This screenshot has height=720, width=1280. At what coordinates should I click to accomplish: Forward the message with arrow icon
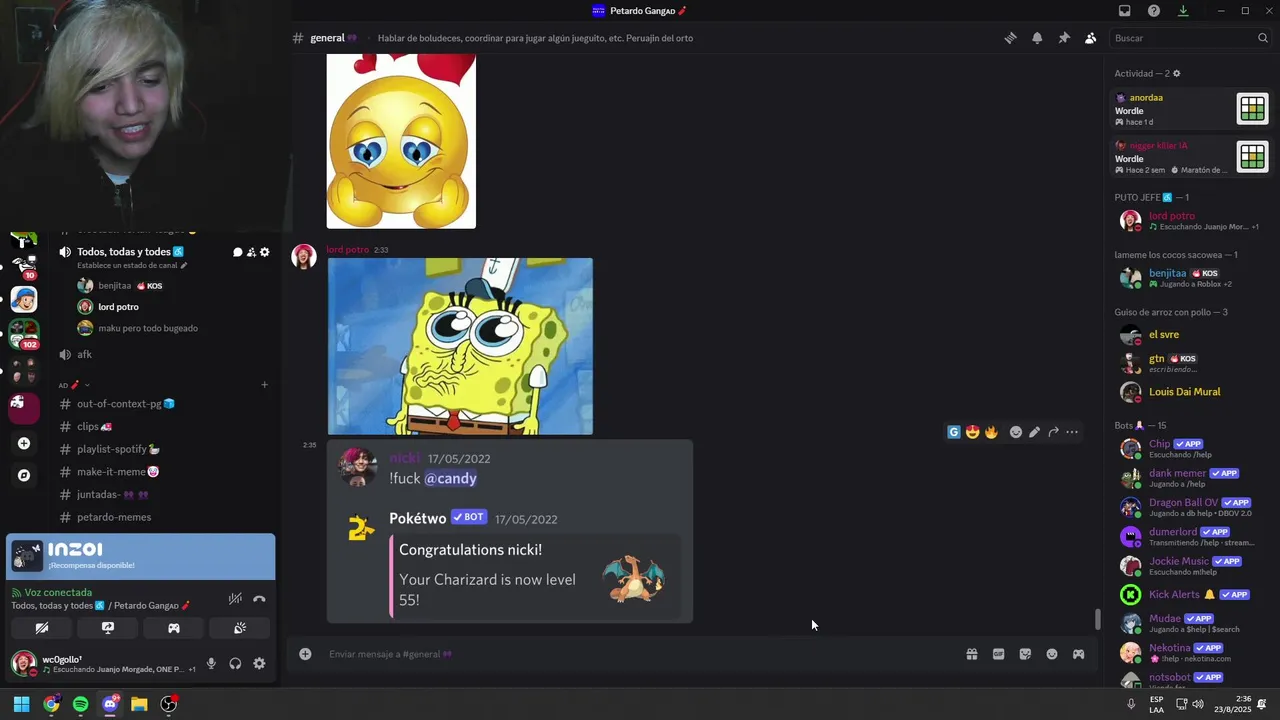[1054, 432]
